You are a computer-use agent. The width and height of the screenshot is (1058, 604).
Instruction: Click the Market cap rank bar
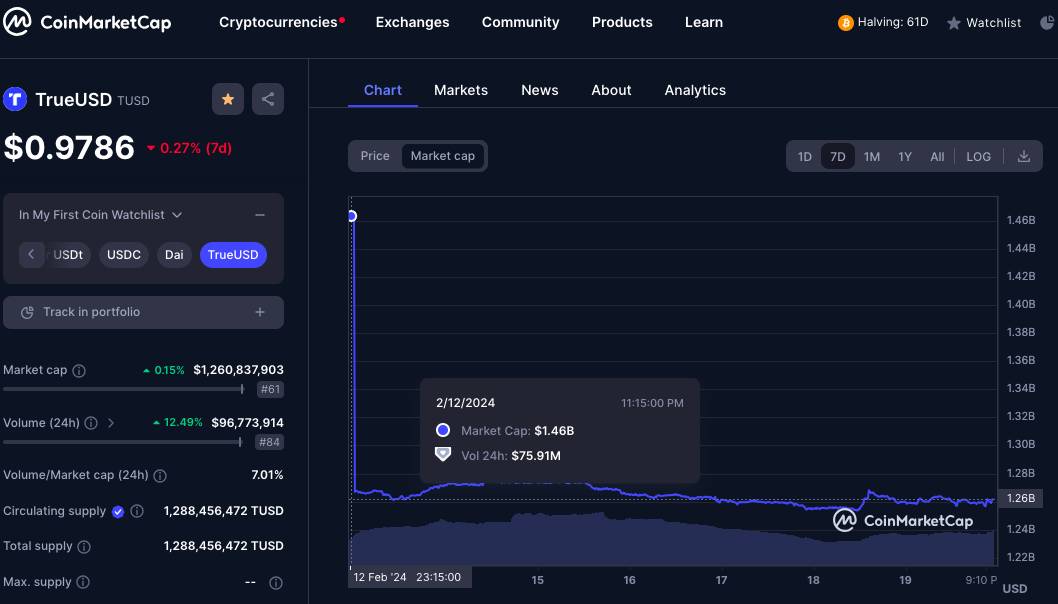[123, 389]
